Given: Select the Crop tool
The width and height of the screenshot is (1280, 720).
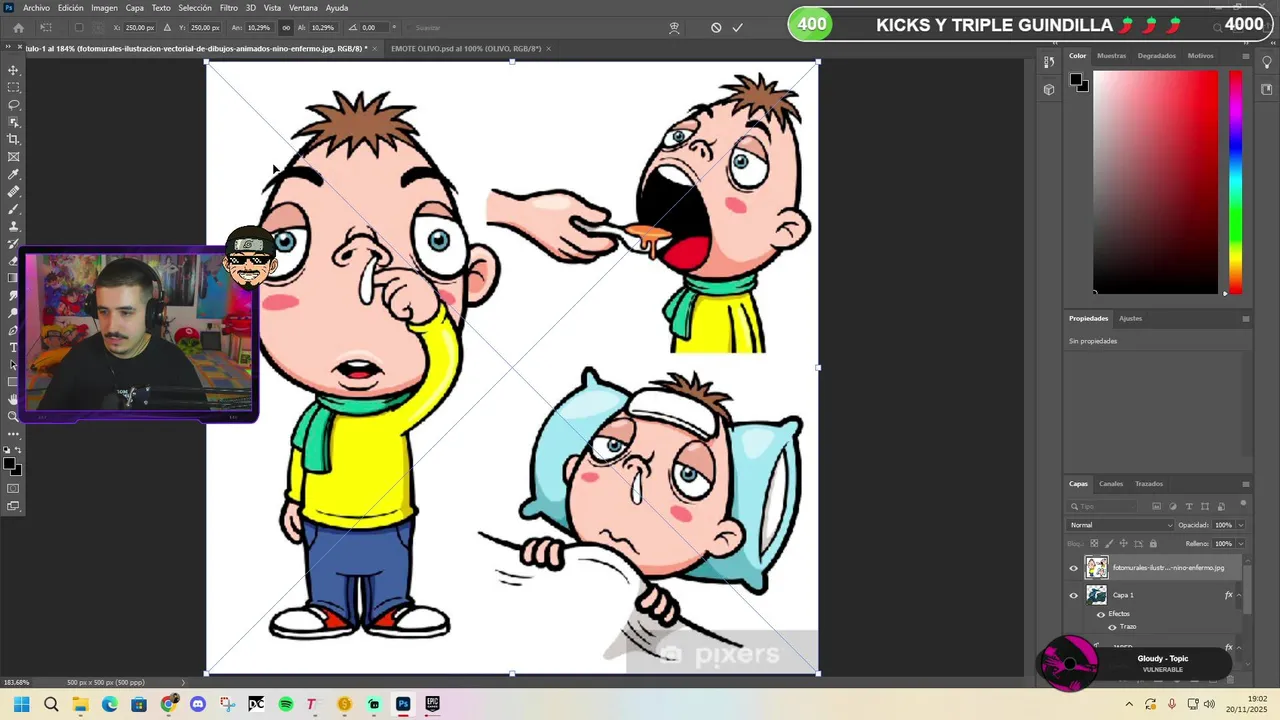Looking at the screenshot, I should (x=14, y=139).
